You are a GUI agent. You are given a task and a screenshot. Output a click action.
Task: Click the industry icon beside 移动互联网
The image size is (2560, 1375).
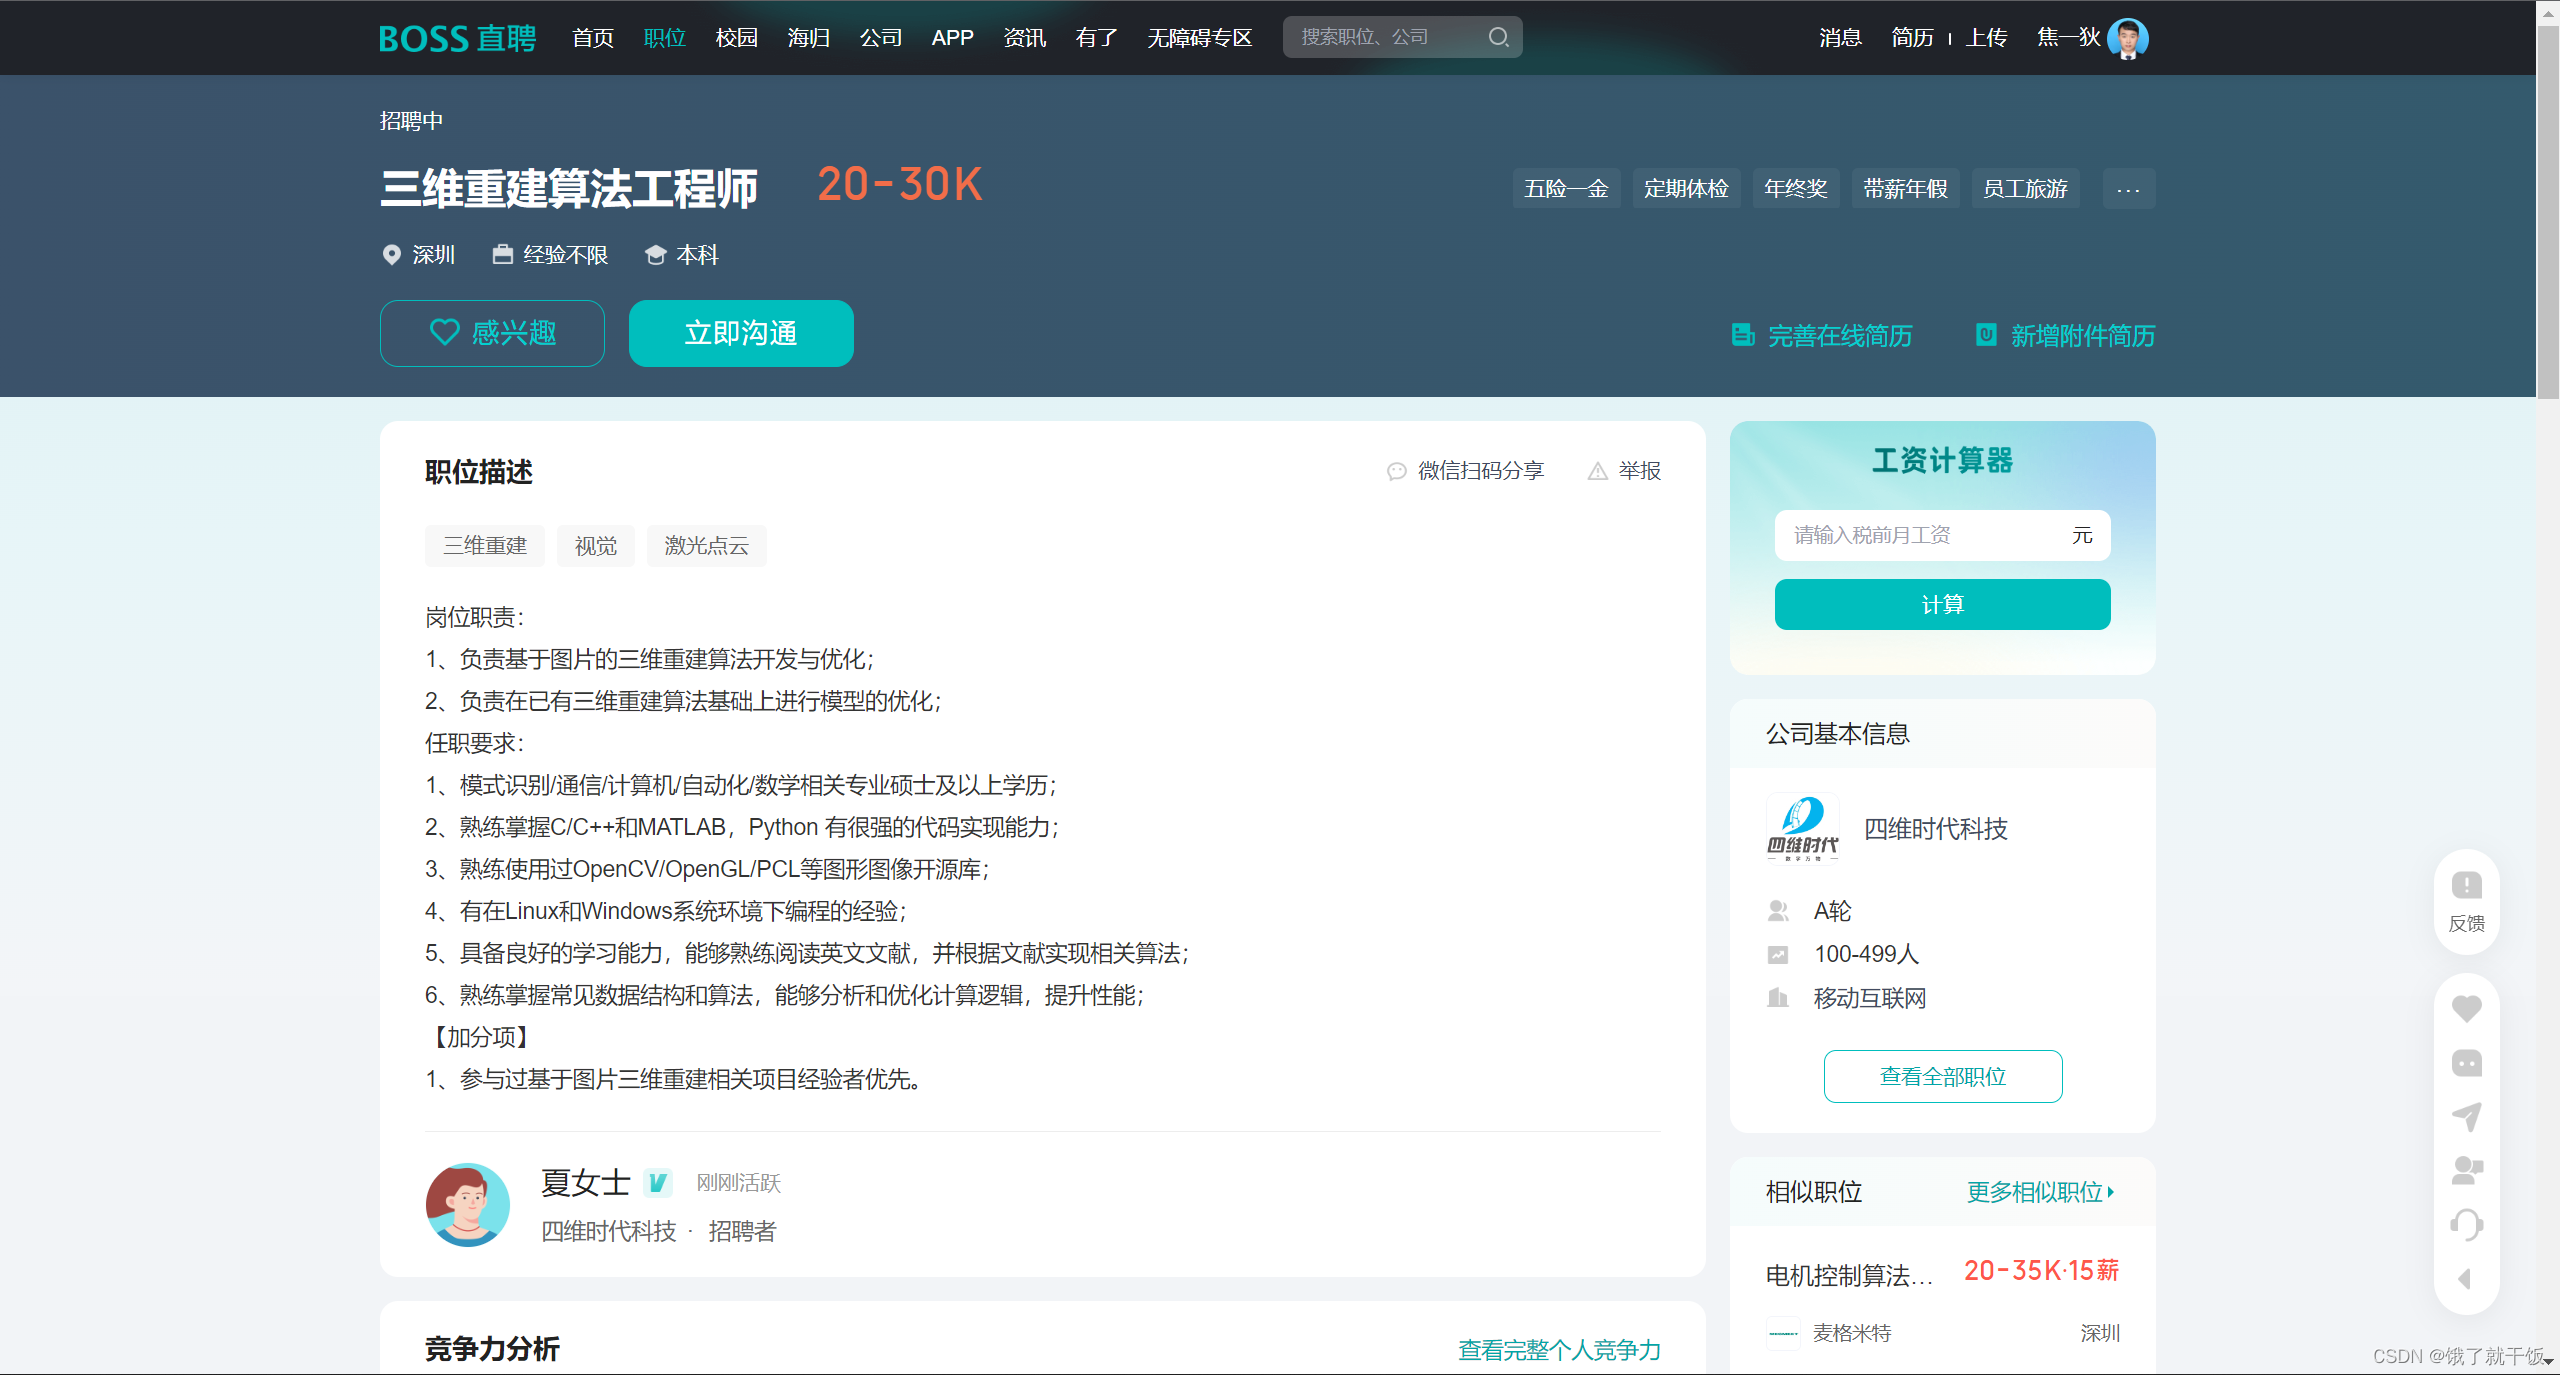[x=1778, y=998]
